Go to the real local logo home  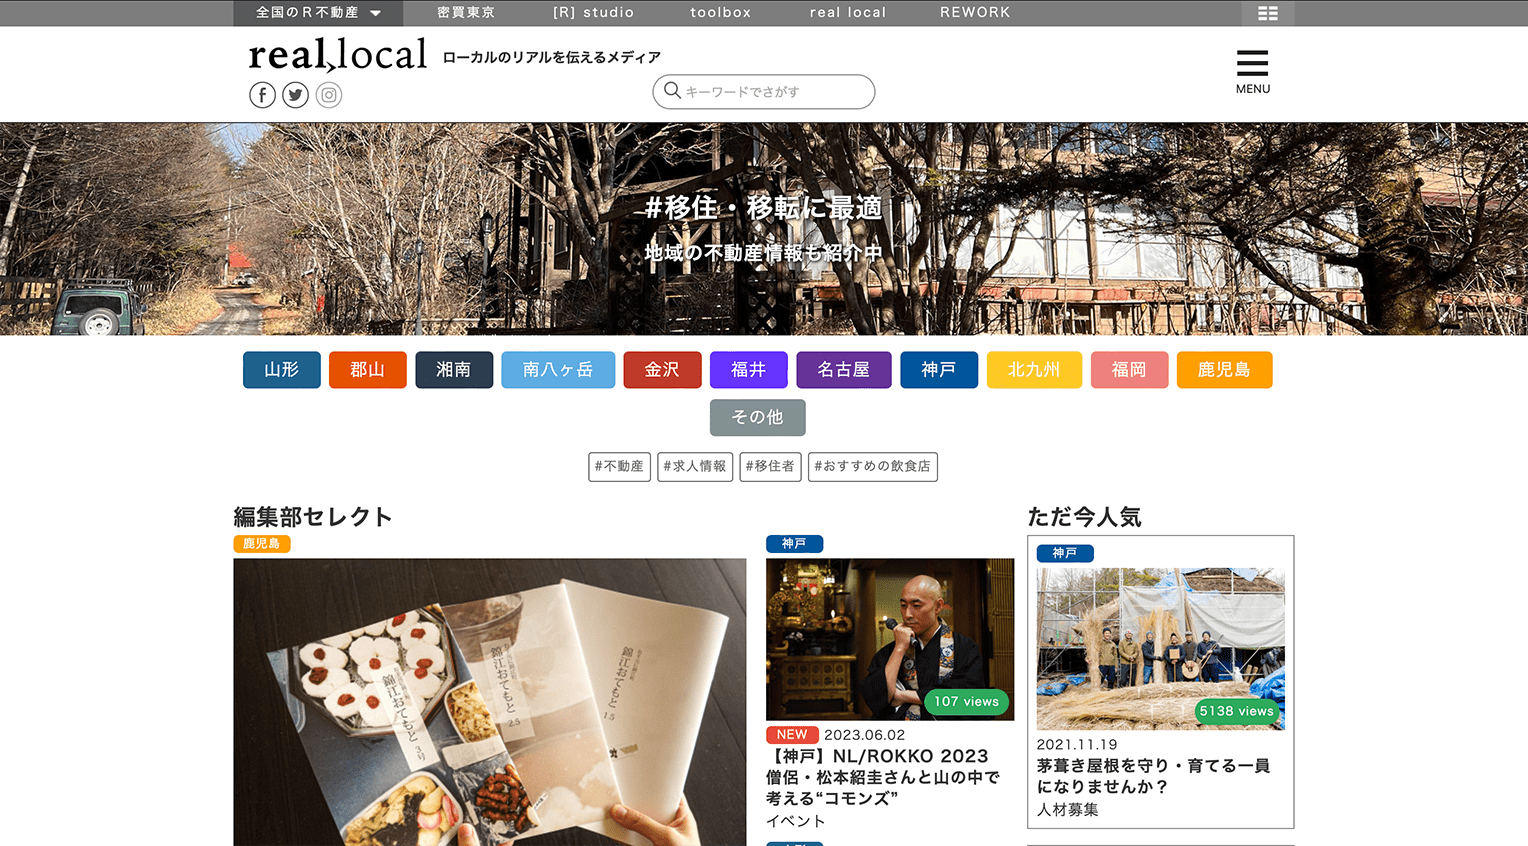pyautogui.click(x=338, y=55)
